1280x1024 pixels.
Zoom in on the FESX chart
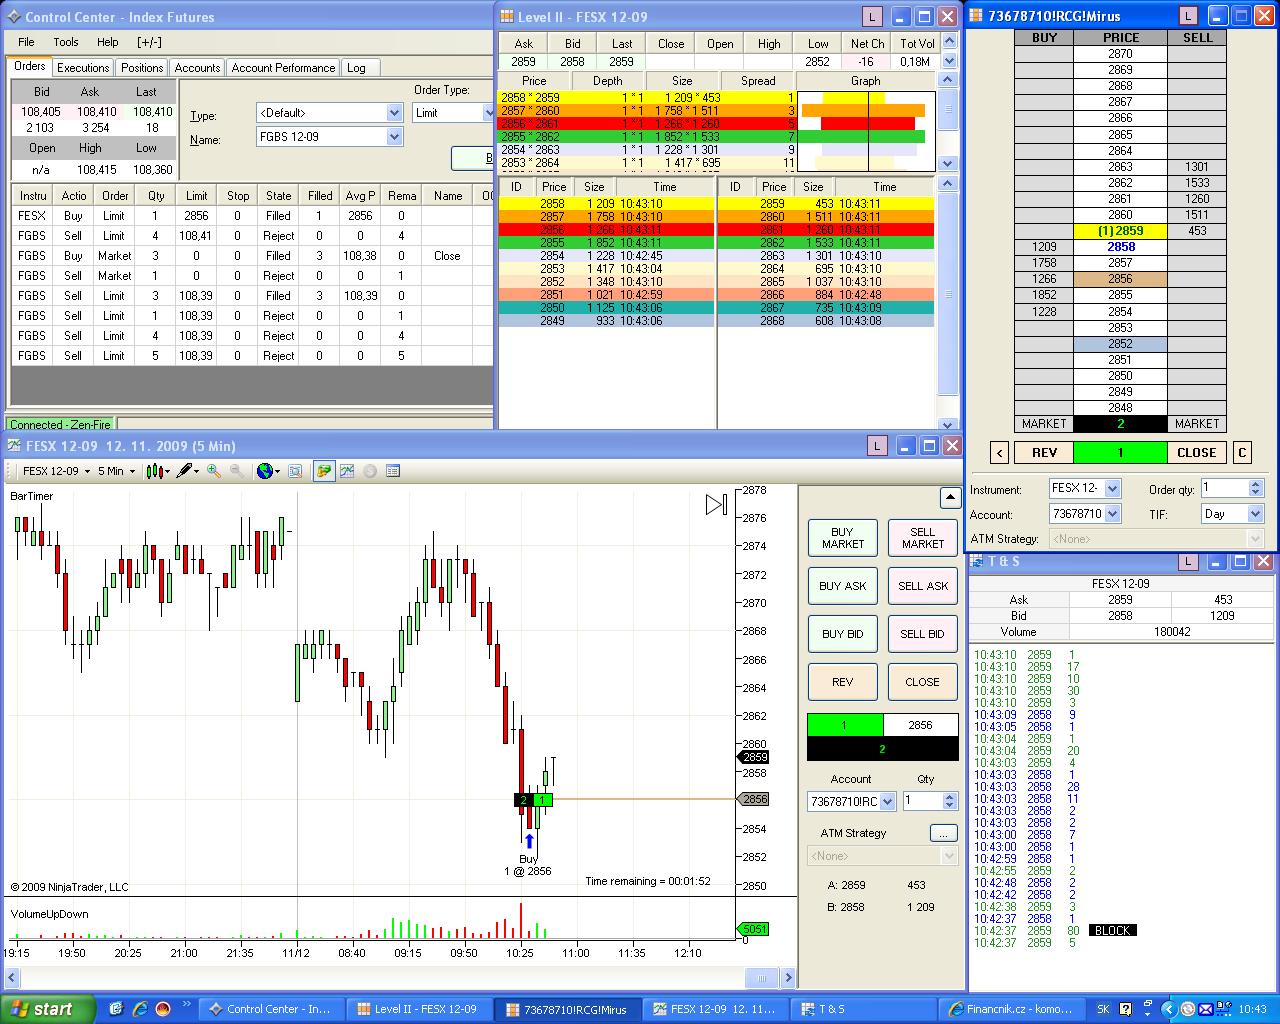tap(214, 471)
